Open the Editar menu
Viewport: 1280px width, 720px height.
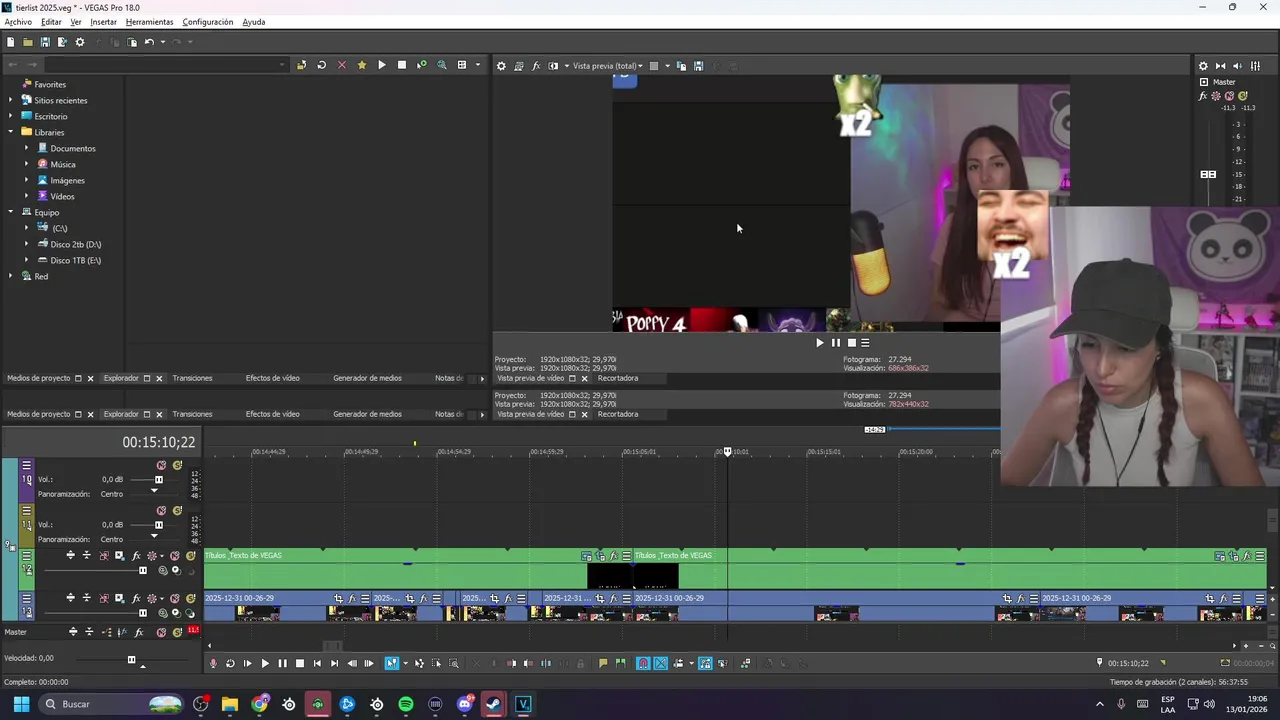coord(51,22)
